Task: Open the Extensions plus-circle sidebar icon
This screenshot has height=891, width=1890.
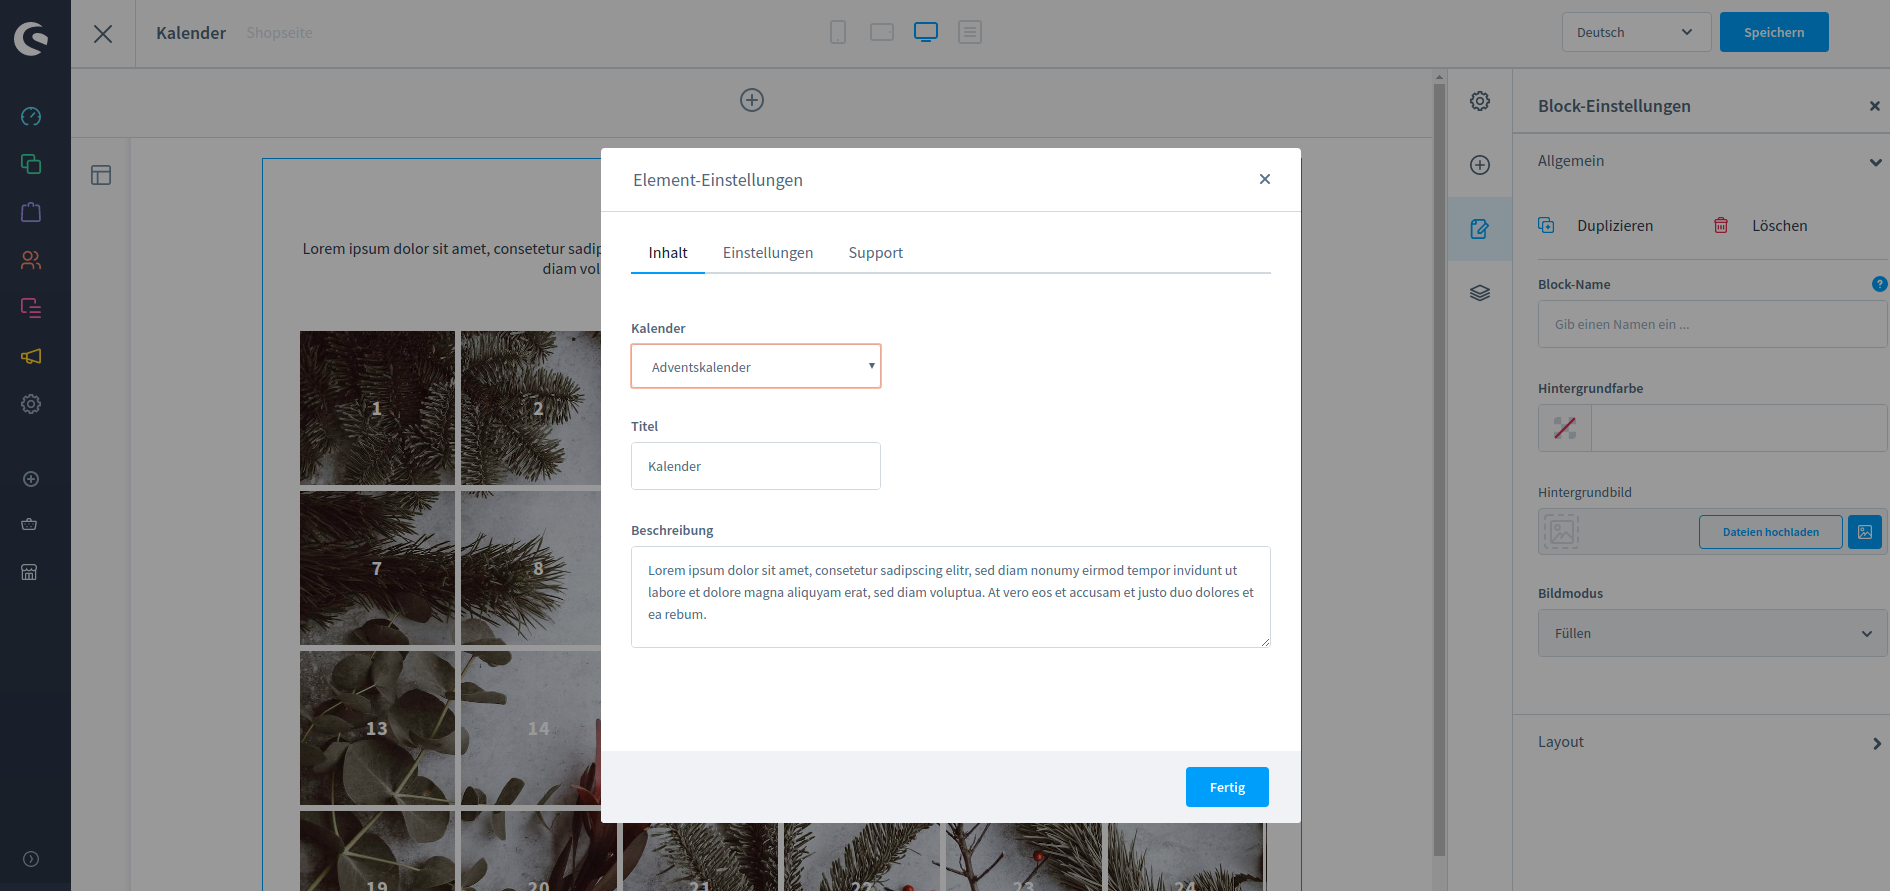Action: coord(31,479)
